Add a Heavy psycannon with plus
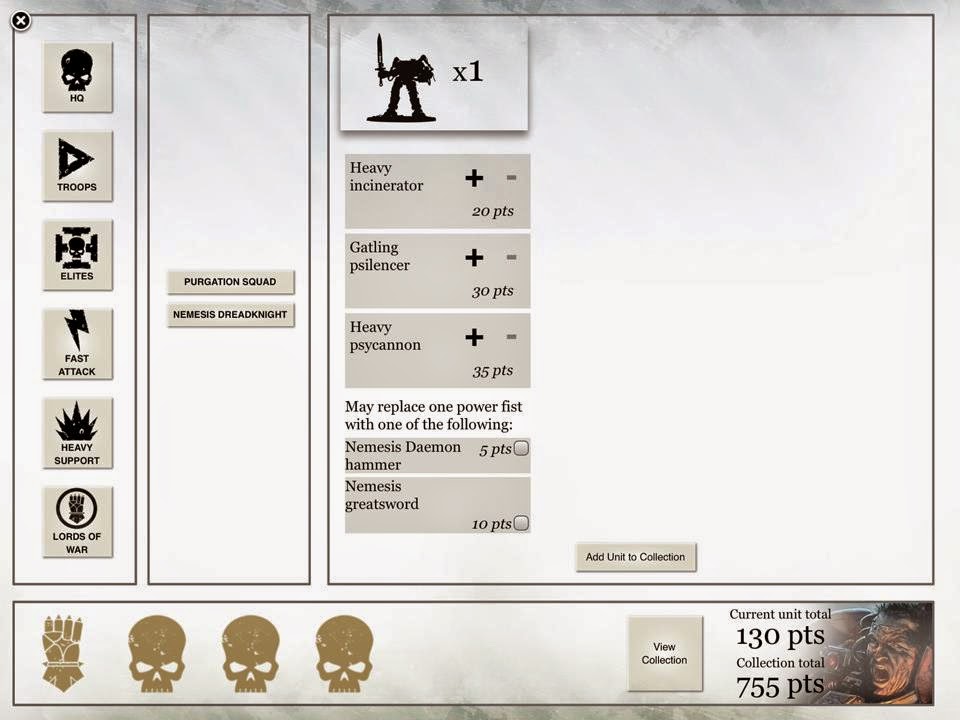The image size is (960, 720). (474, 337)
